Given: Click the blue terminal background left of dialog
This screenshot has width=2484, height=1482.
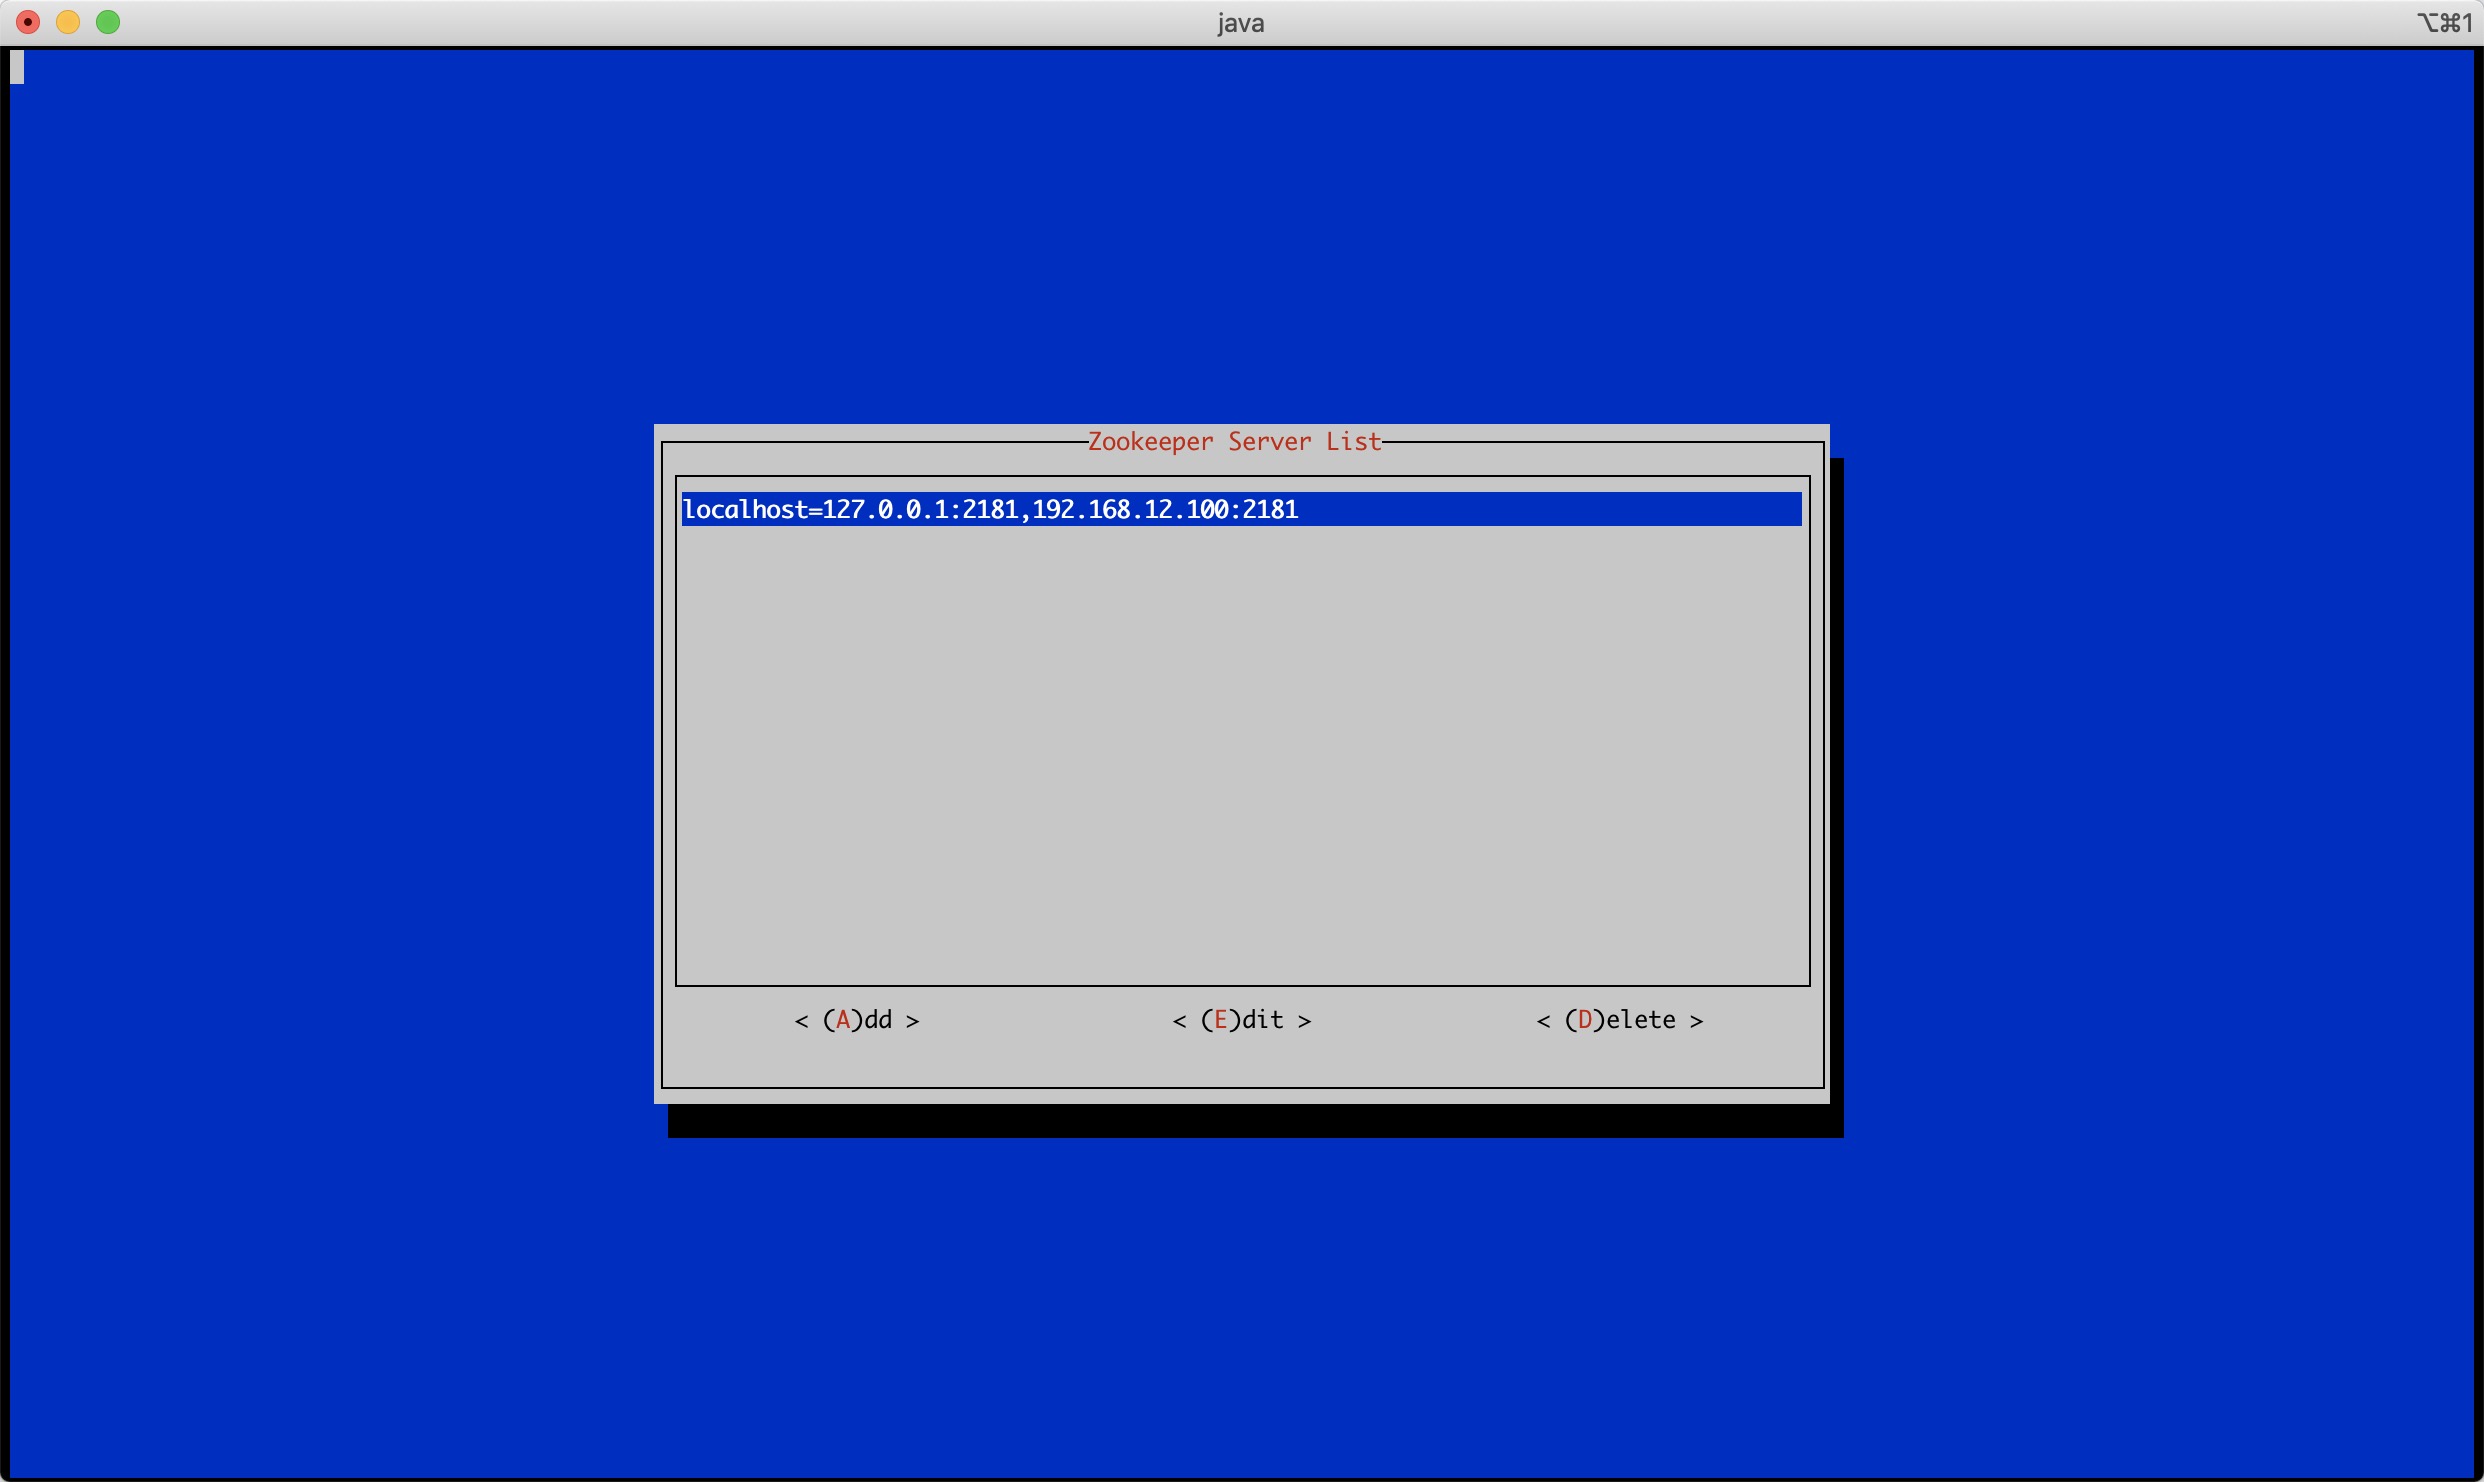Looking at the screenshot, I should [330, 760].
